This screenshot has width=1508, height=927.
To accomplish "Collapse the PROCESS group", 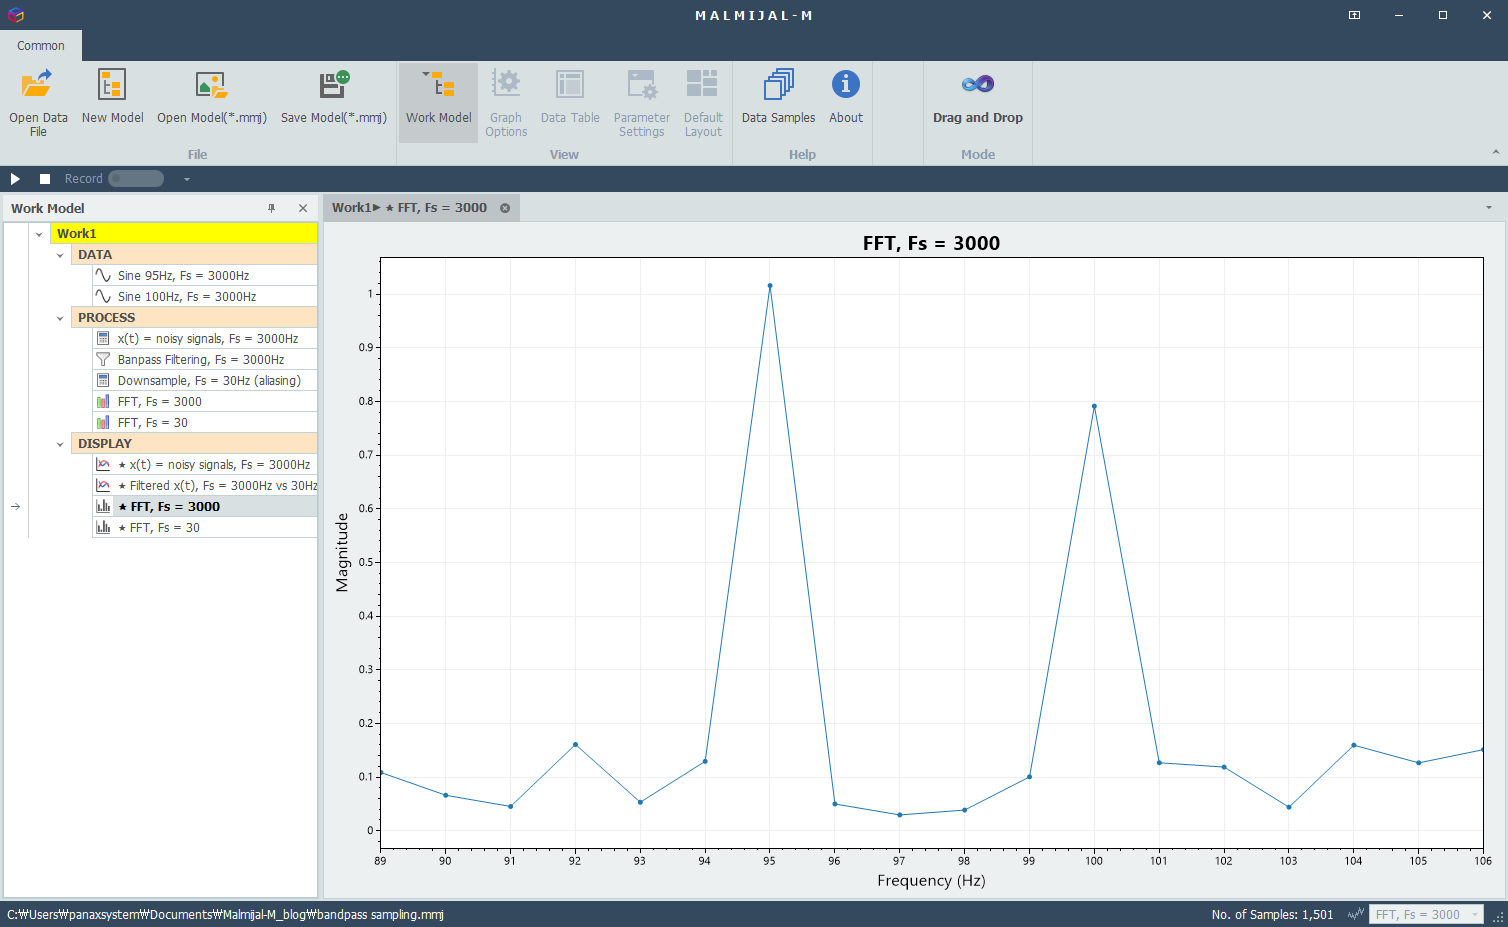I will (x=60, y=318).
